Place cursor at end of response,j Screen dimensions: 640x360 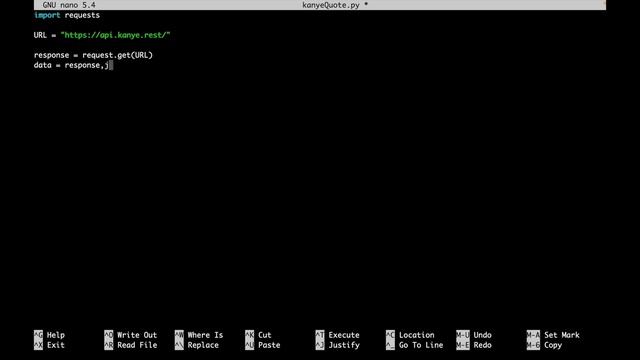point(111,65)
